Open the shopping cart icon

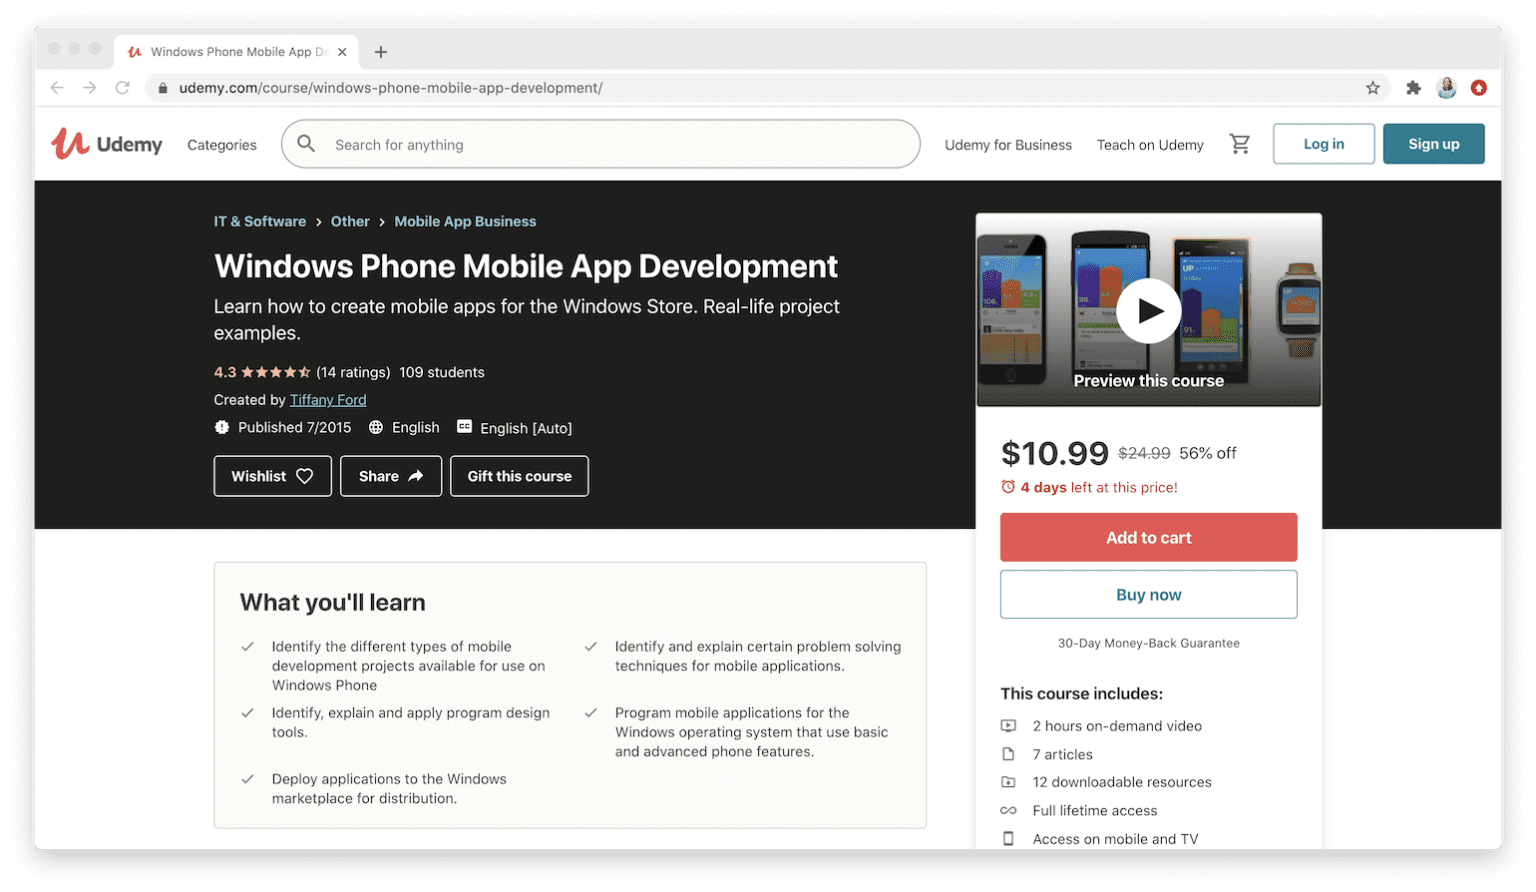[x=1240, y=143]
